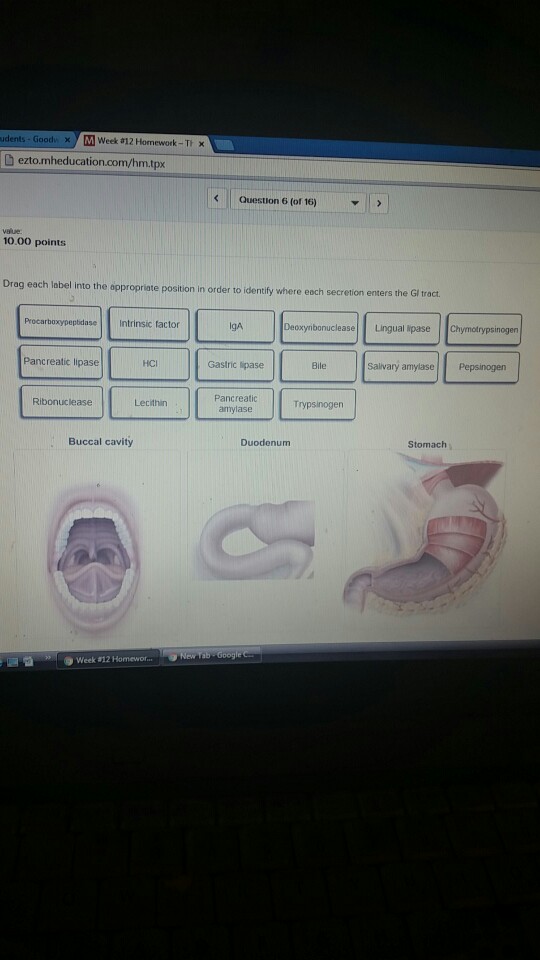Go to the next question arrow

(379, 203)
